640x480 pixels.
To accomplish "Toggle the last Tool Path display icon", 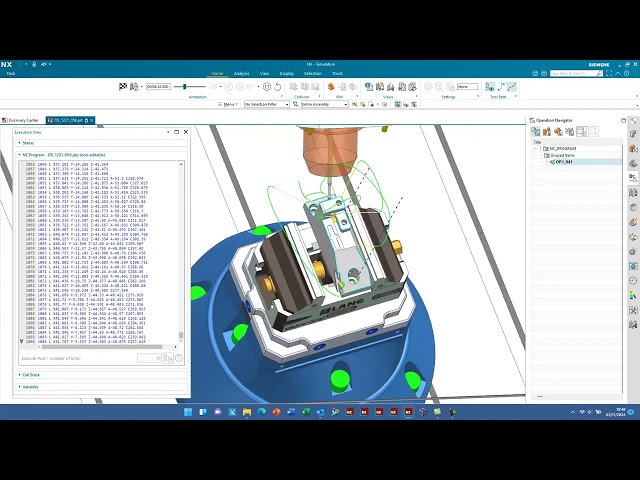I will tap(512, 87).
